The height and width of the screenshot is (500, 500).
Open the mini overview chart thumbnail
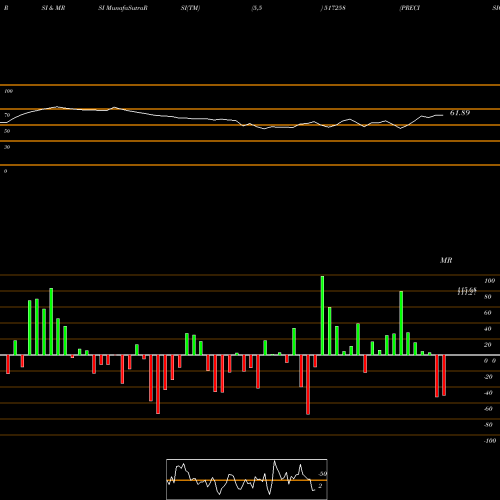247,479
